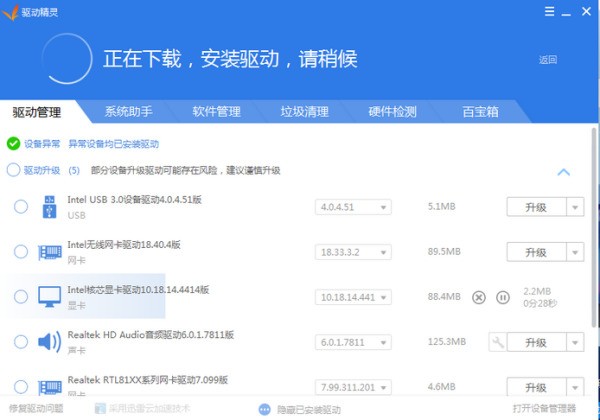Open 打开设备管理器 link
Viewport: 600px width, 420px height.
tap(544, 408)
